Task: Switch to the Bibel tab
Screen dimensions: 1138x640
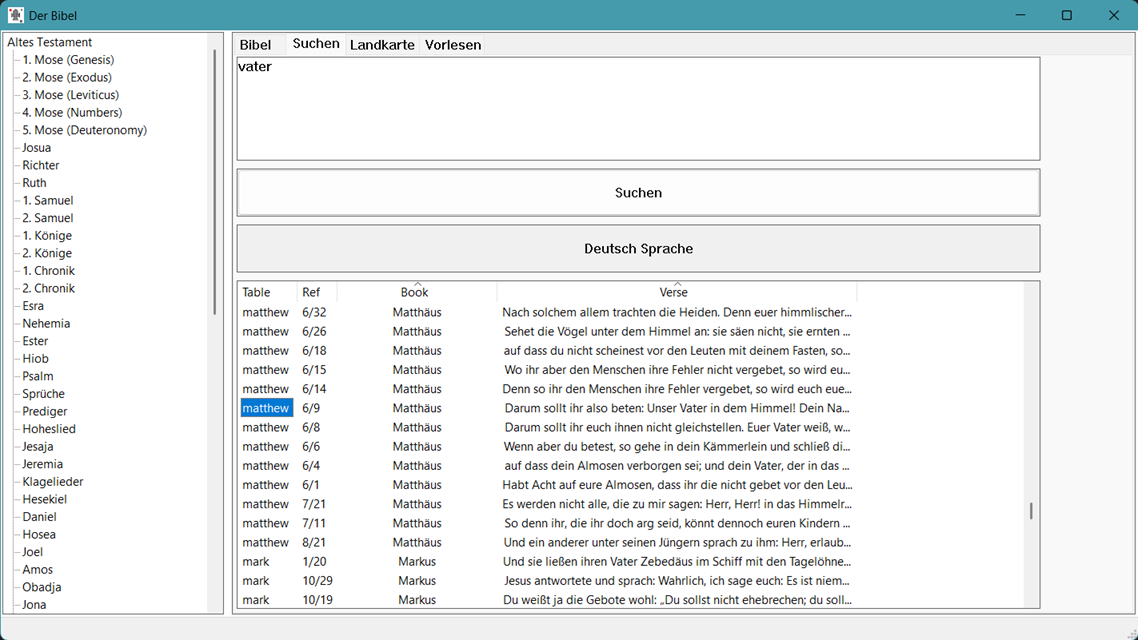Action: [x=255, y=45]
